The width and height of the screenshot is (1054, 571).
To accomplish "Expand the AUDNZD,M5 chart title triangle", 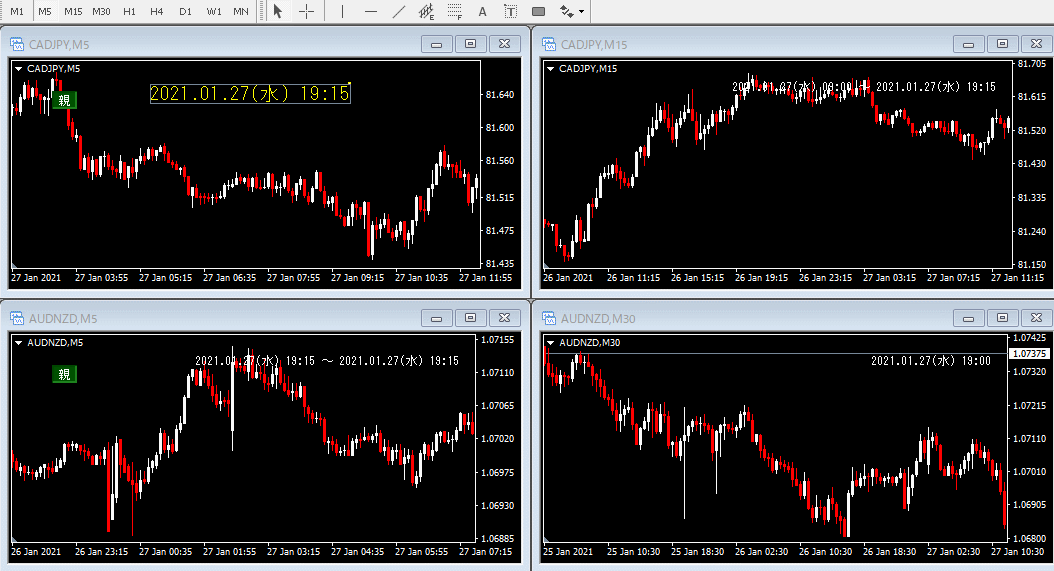I will pyautogui.click(x=19, y=342).
